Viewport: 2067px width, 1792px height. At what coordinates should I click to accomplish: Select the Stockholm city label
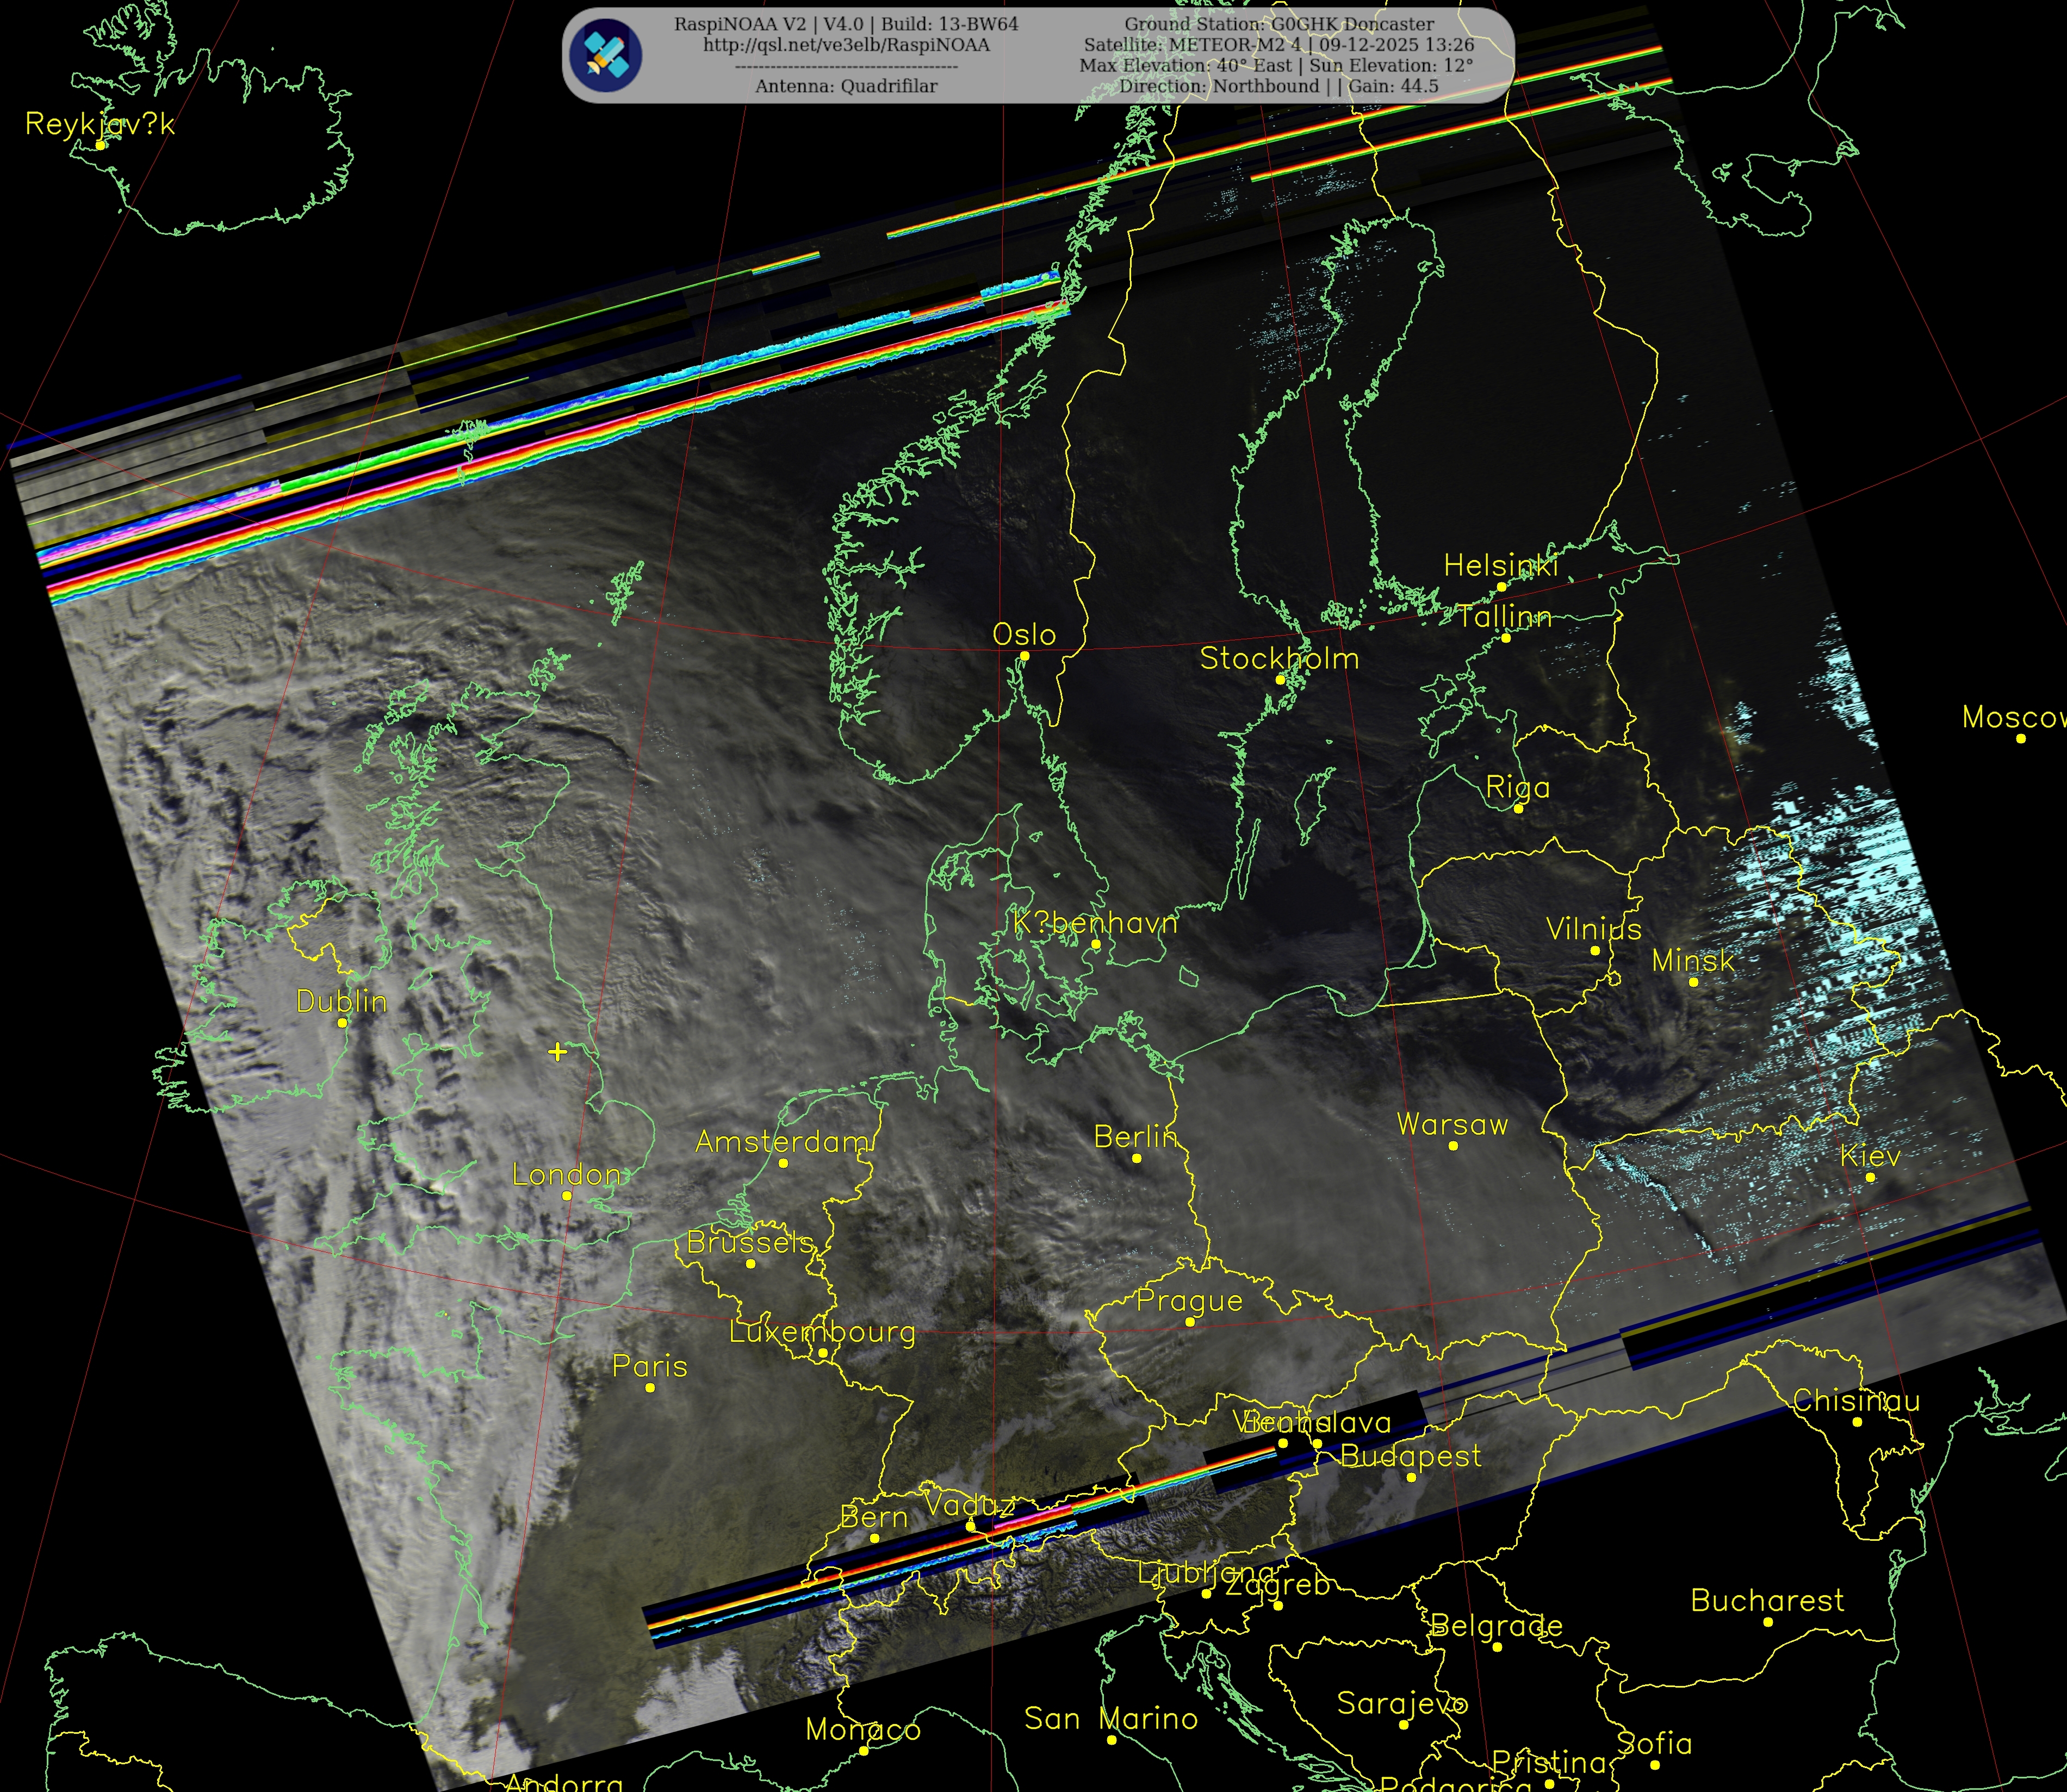pyautogui.click(x=1279, y=658)
